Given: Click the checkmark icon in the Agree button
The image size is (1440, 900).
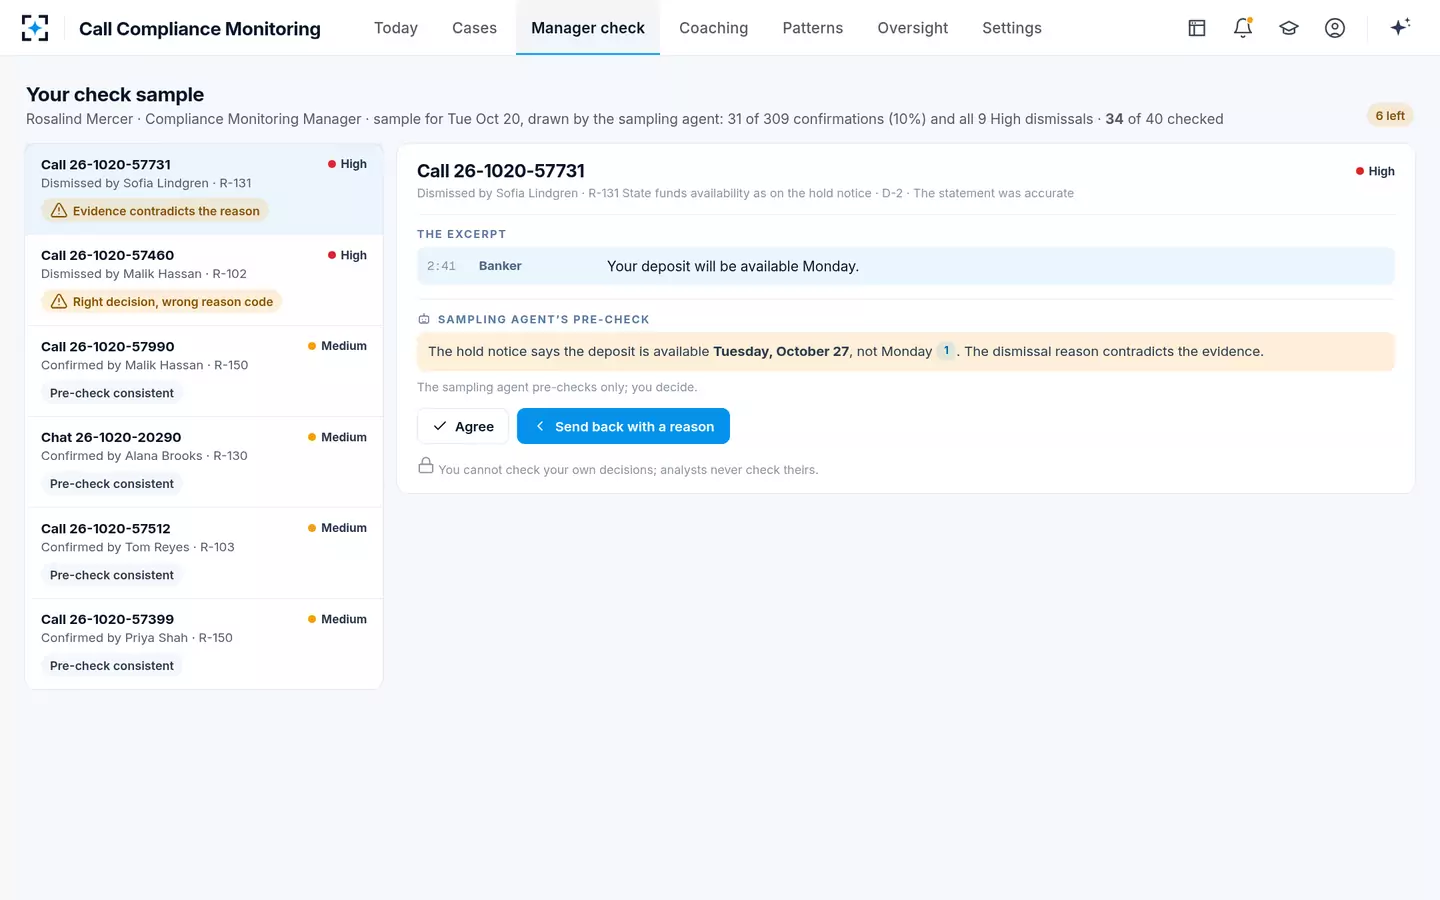Looking at the screenshot, I should (440, 426).
